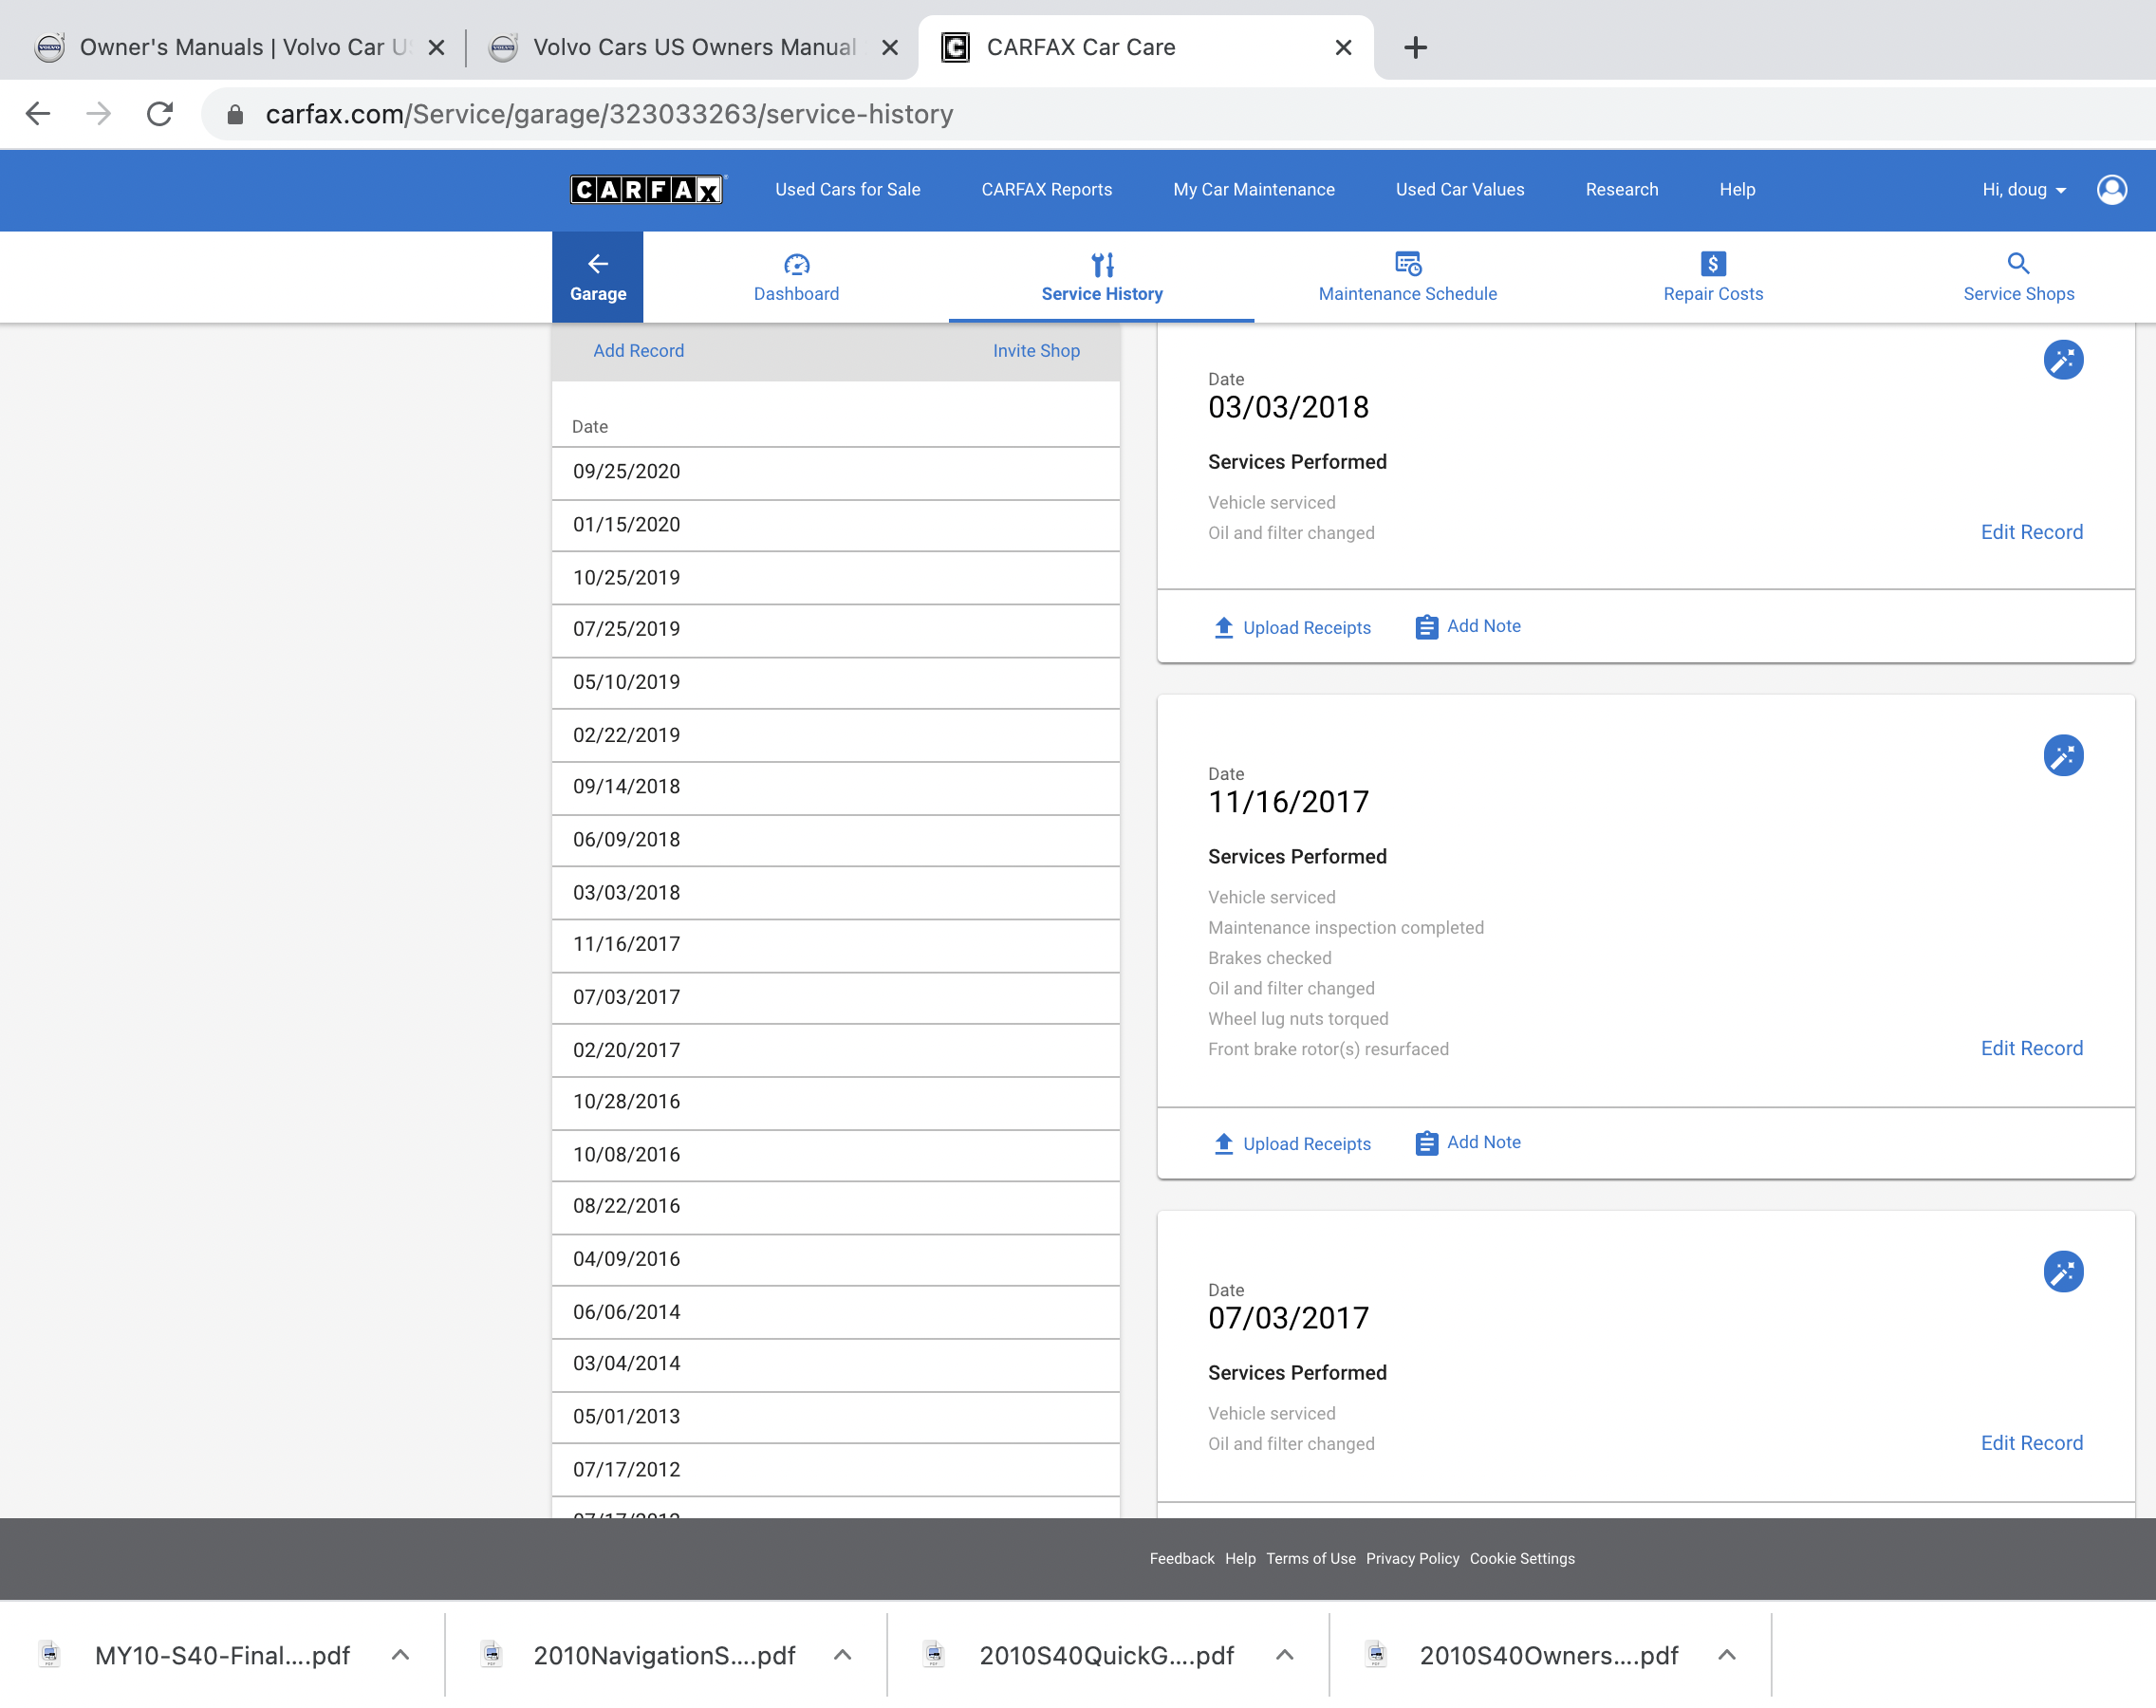Expand options for 2010S40Owners pdf download
The height and width of the screenshot is (1708, 2156).
[1727, 1655]
